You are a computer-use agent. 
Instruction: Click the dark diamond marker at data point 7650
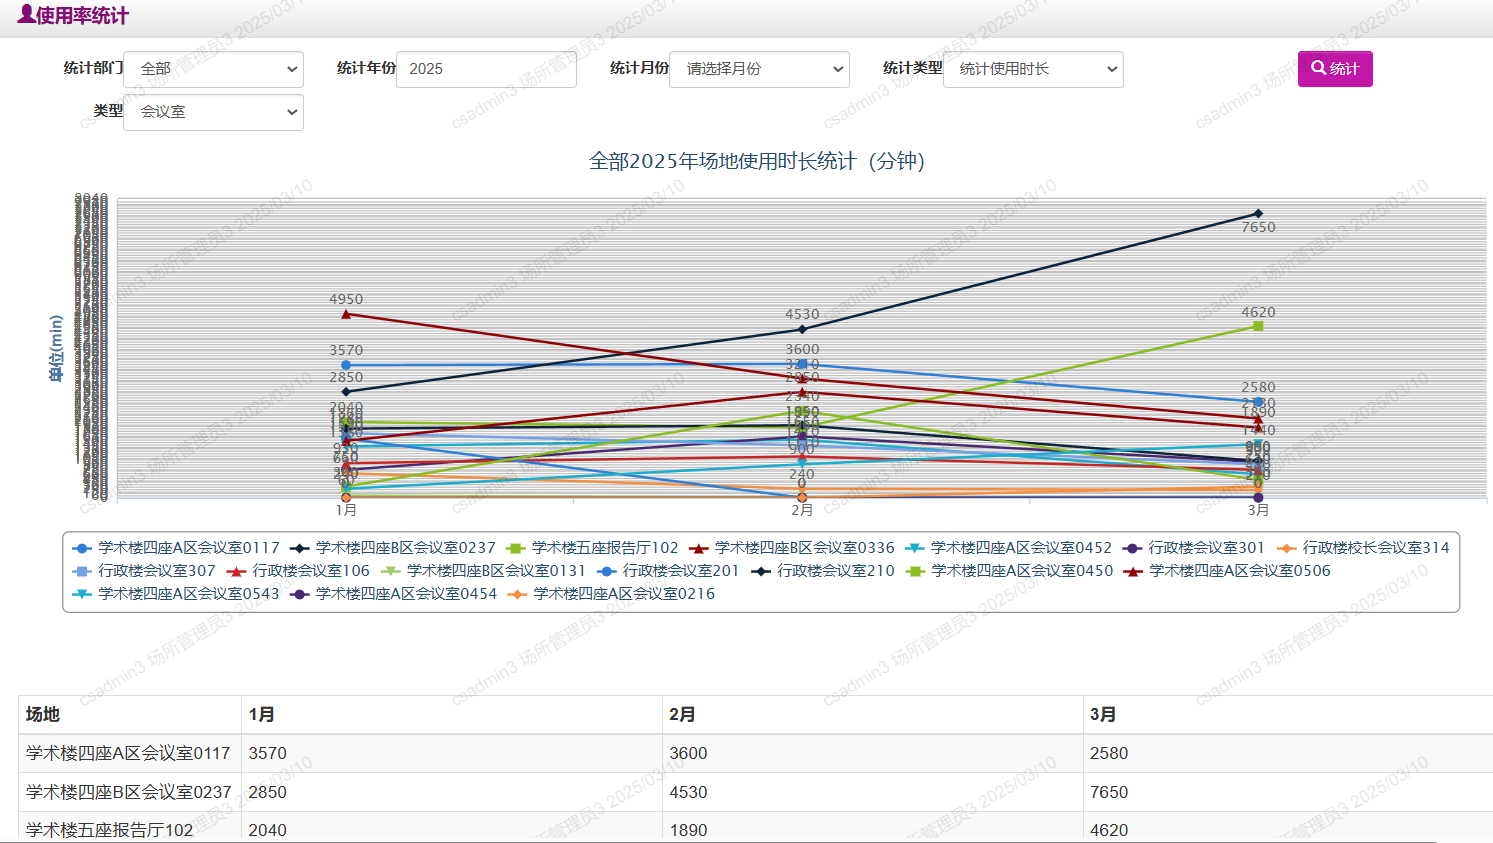pyautogui.click(x=1258, y=212)
